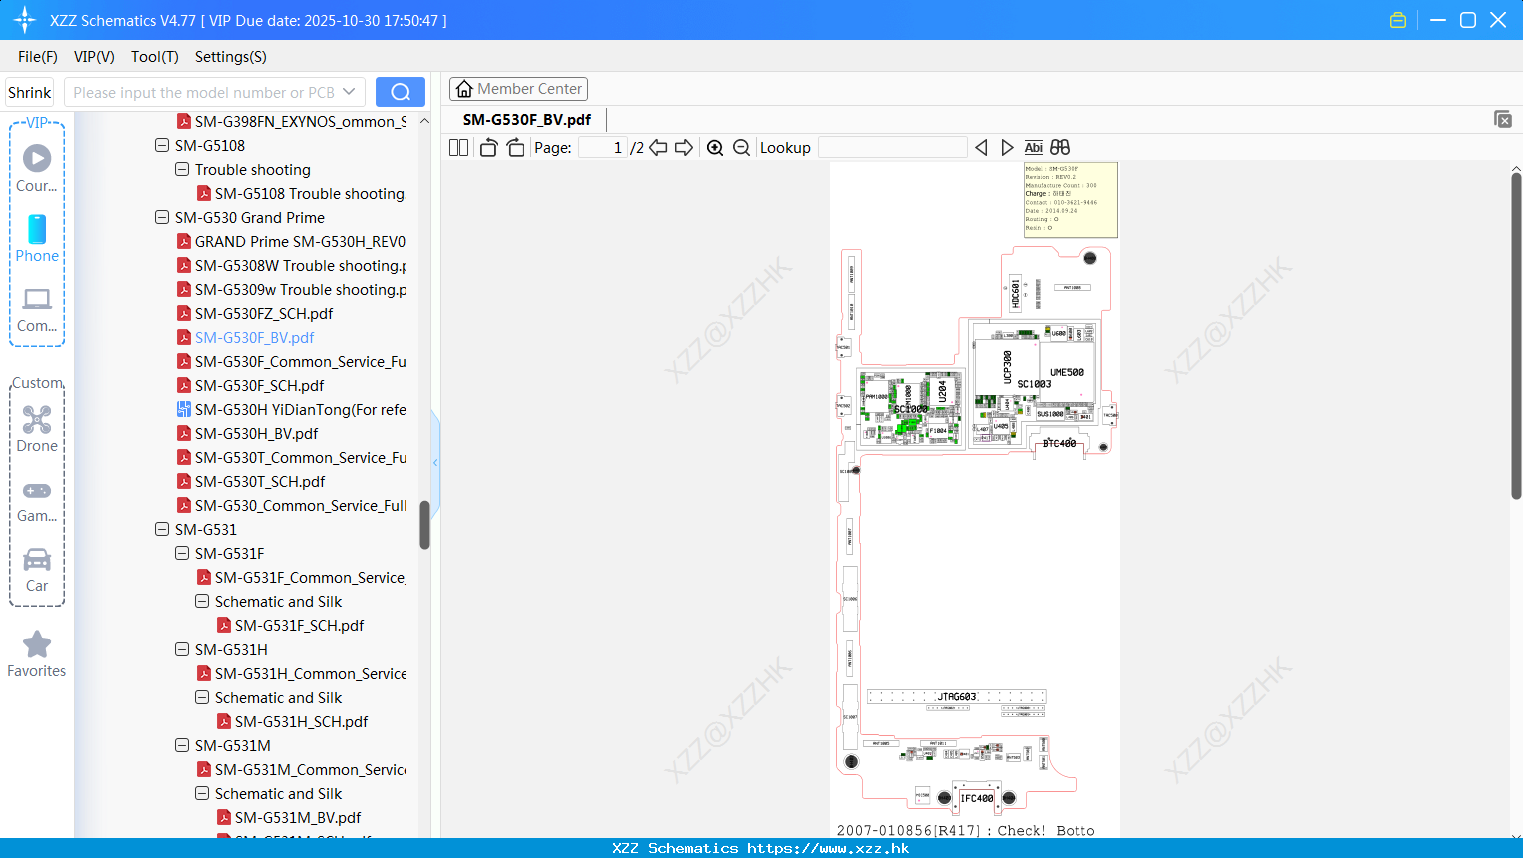1523x858 pixels.
Task: Collapse the SM-G531F node
Action: point(182,553)
